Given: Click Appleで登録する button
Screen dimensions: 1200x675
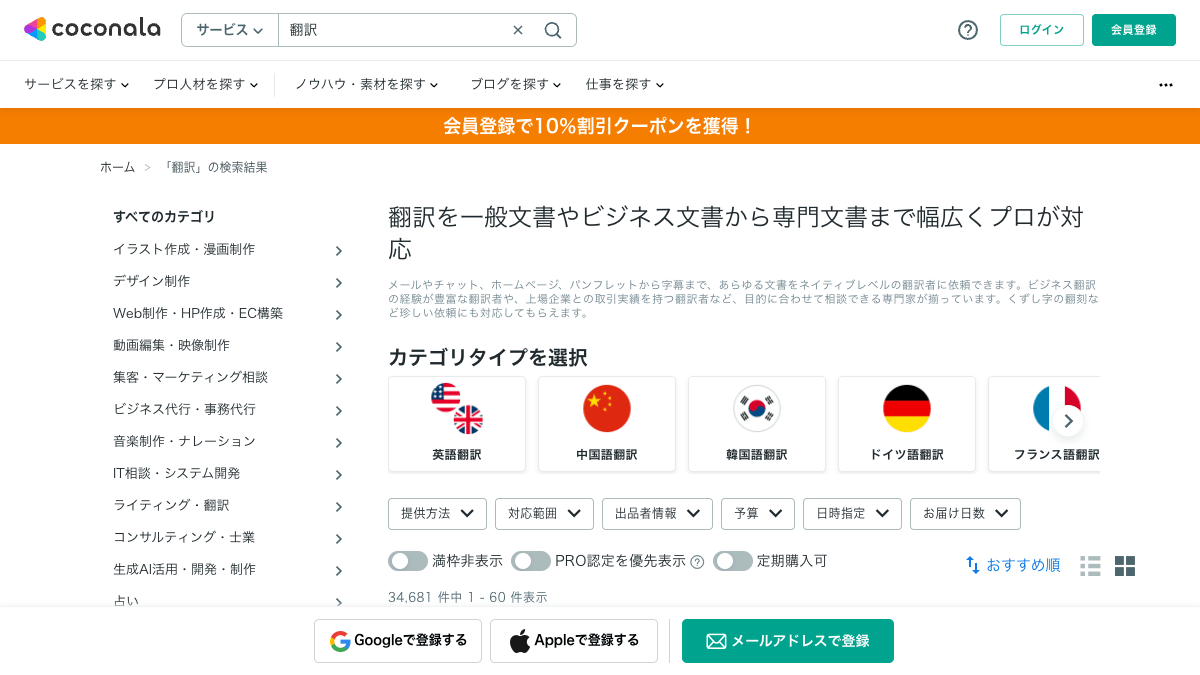Looking at the screenshot, I should [x=574, y=641].
